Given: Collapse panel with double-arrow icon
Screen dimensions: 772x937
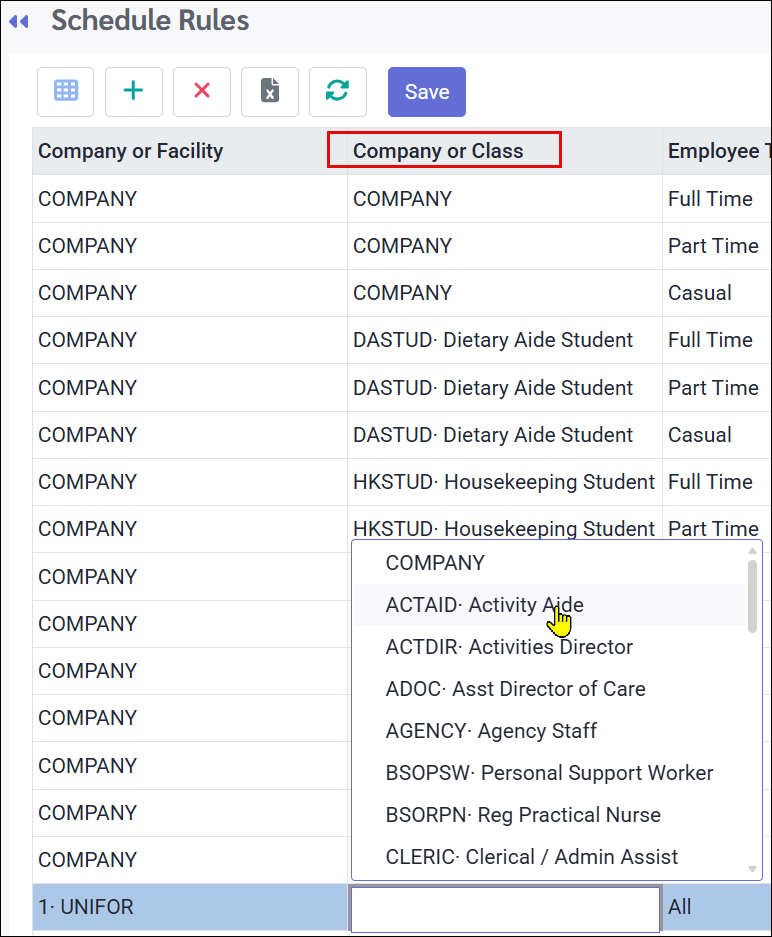Looking at the screenshot, I should (x=19, y=22).
